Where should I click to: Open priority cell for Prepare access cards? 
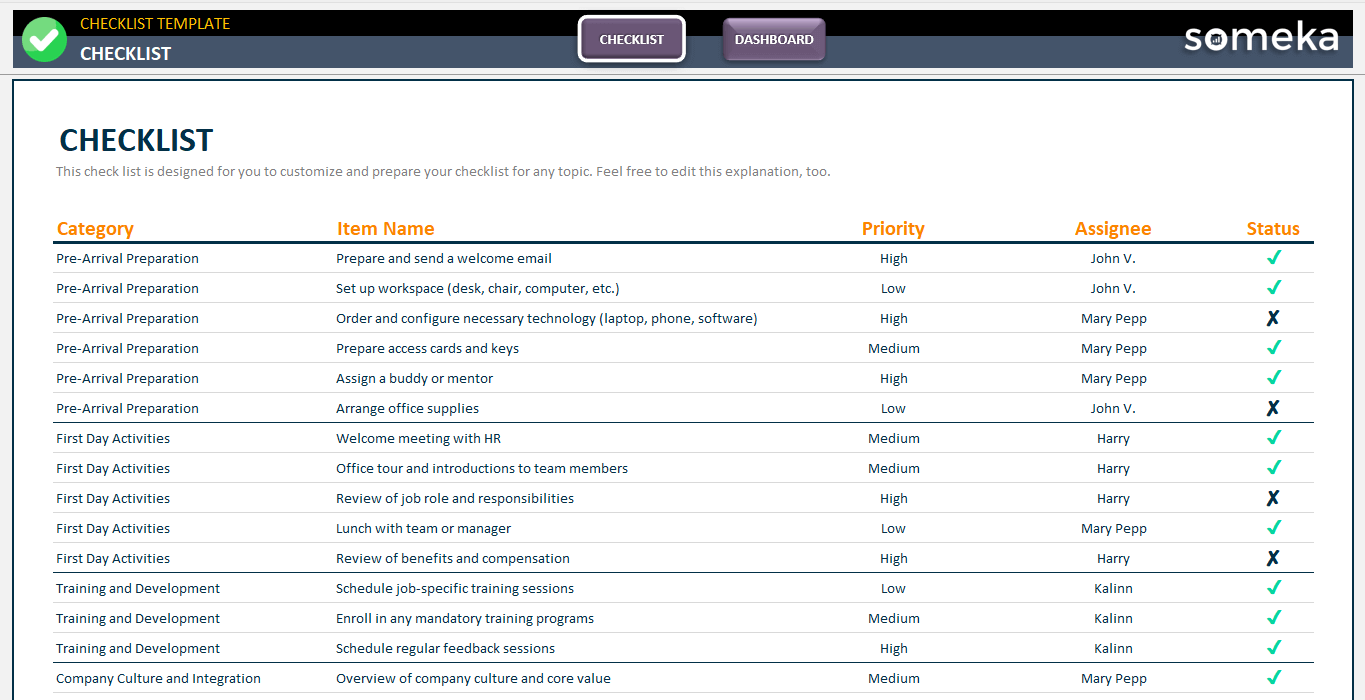[x=893, y=348]
